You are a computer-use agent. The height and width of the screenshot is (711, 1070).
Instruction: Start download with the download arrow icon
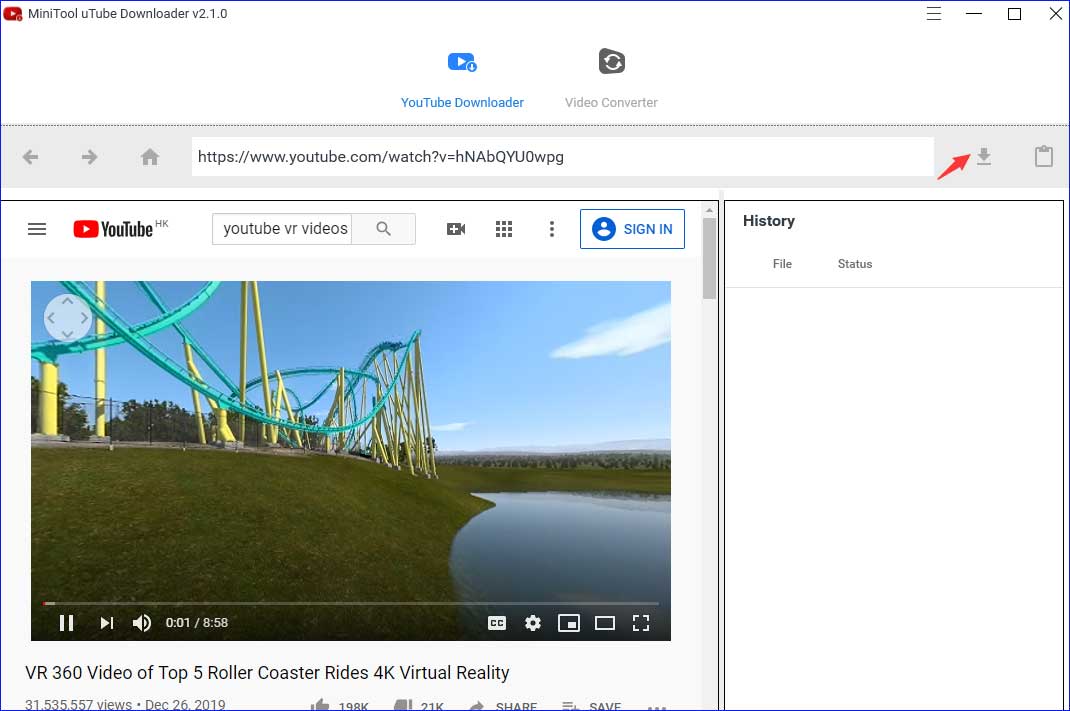[984, 157]
